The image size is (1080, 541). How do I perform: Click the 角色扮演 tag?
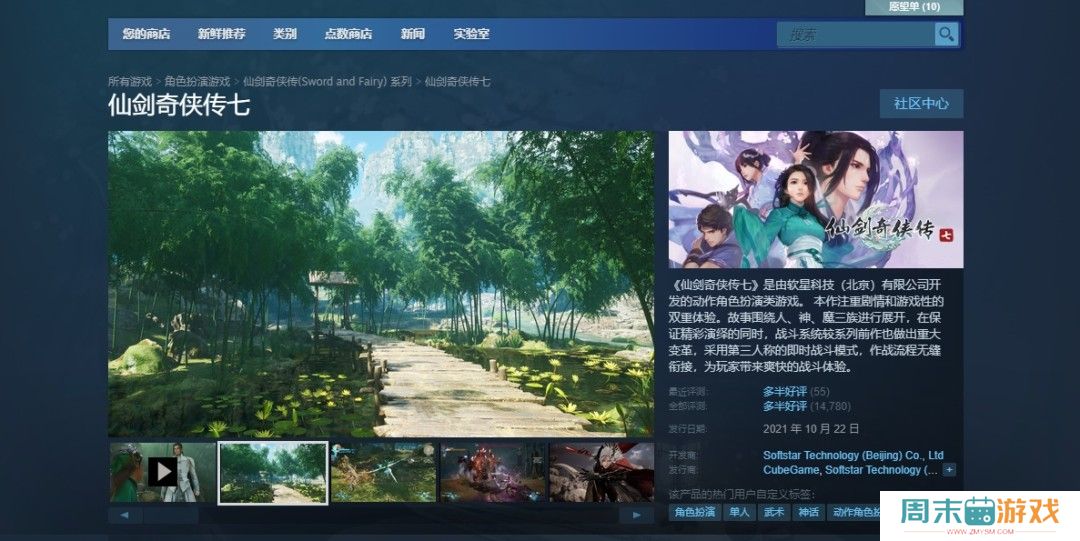[x=695, y=512]
